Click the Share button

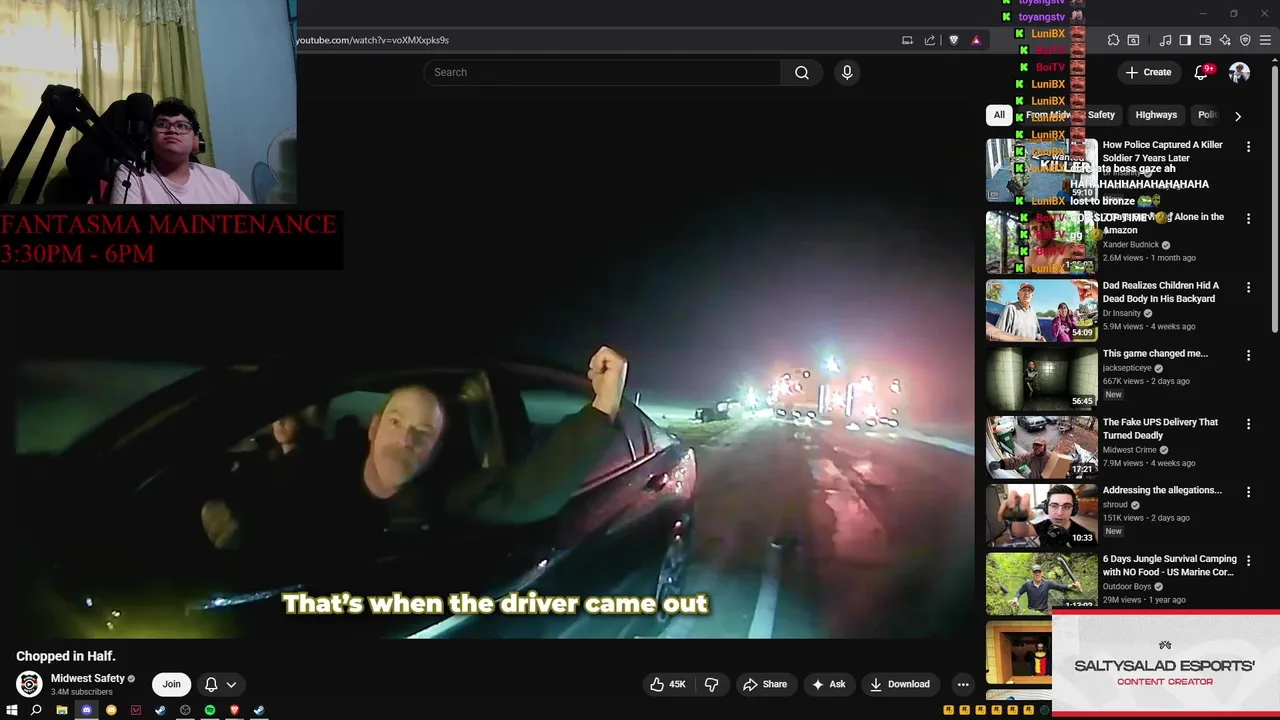tap(765, 684)
